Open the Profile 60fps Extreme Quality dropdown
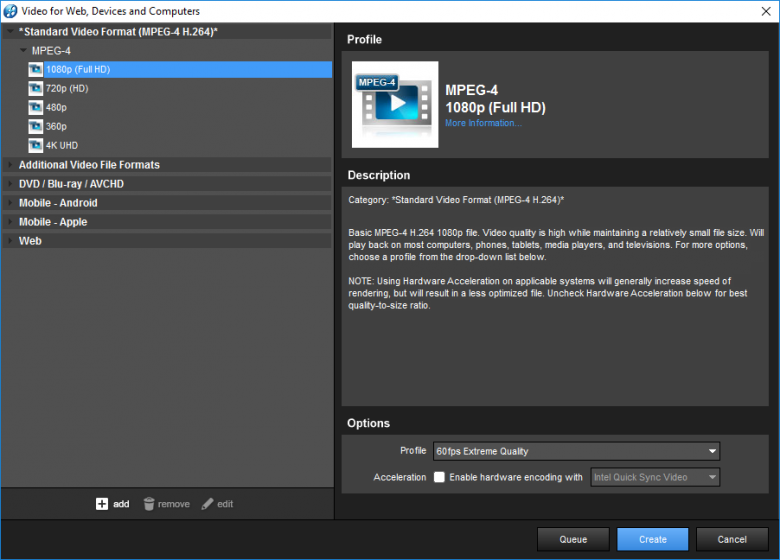Screen dimensions: 780x560 point(576,451)
